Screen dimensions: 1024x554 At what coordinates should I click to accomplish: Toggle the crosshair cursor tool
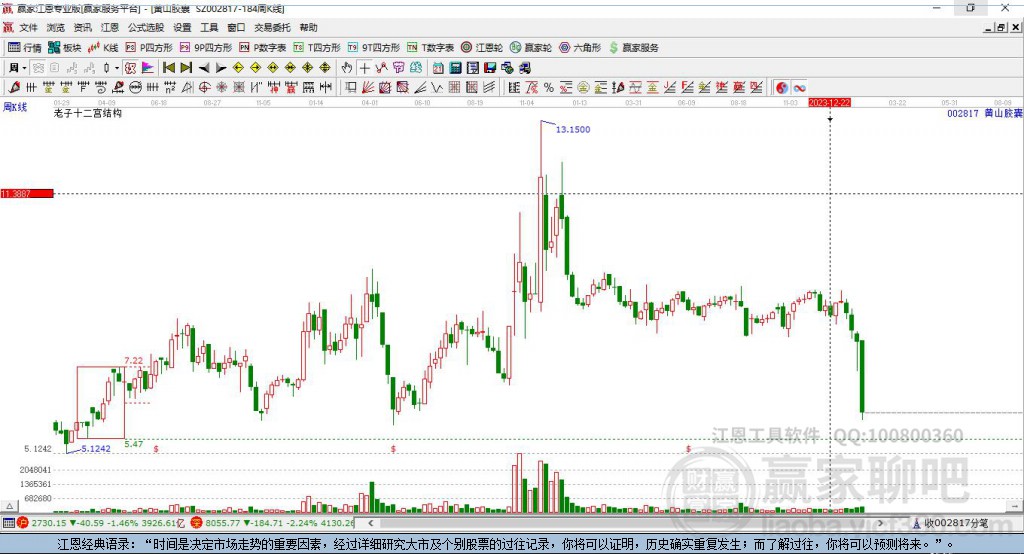(364, 68)
